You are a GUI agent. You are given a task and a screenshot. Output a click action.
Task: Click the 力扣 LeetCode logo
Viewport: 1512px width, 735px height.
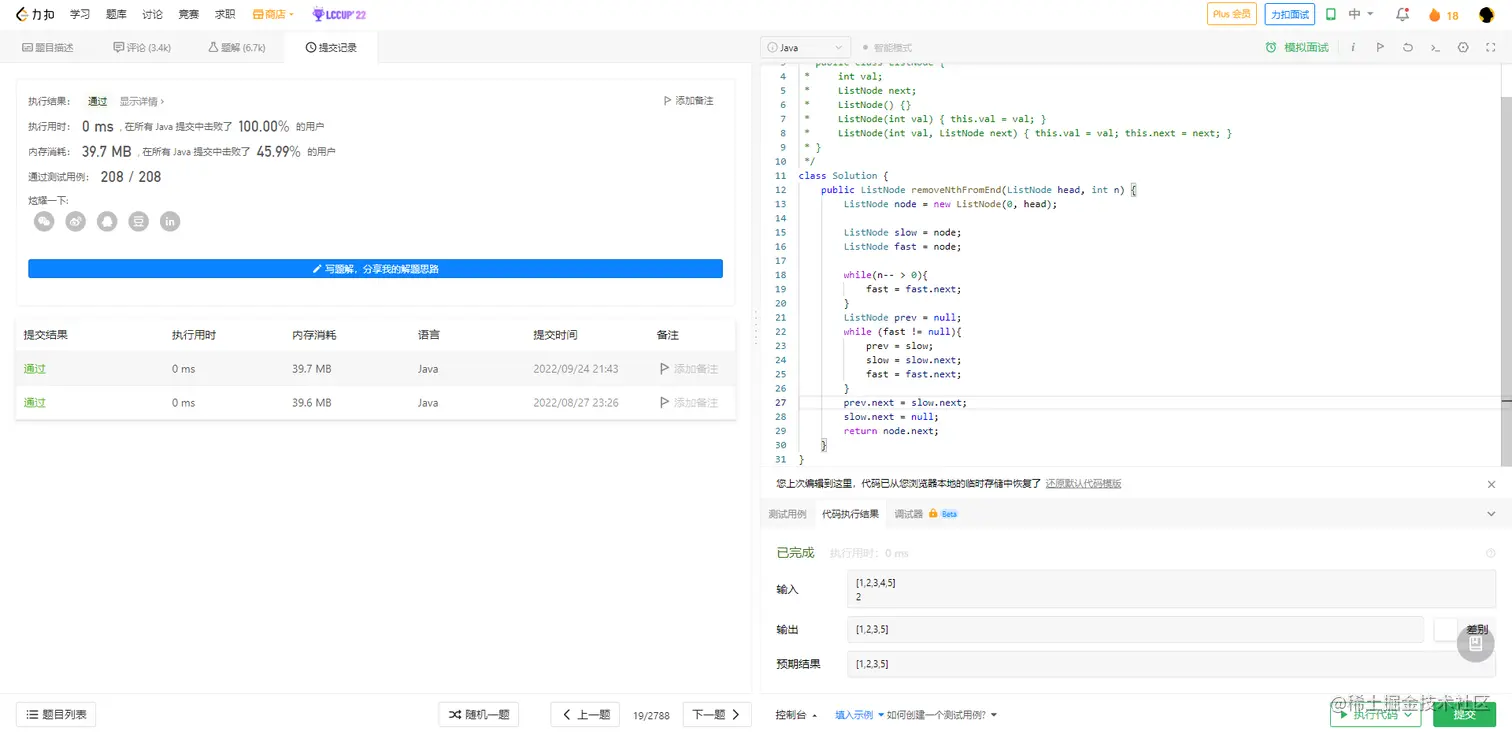click(35, 15)
